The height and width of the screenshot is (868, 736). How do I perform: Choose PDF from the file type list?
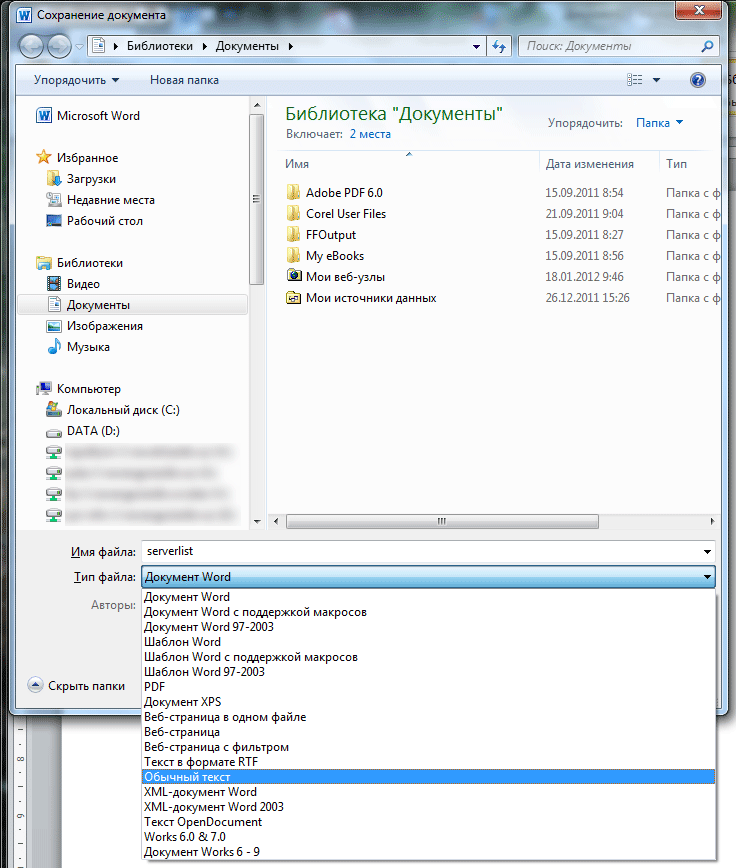(x=428, y=686)
